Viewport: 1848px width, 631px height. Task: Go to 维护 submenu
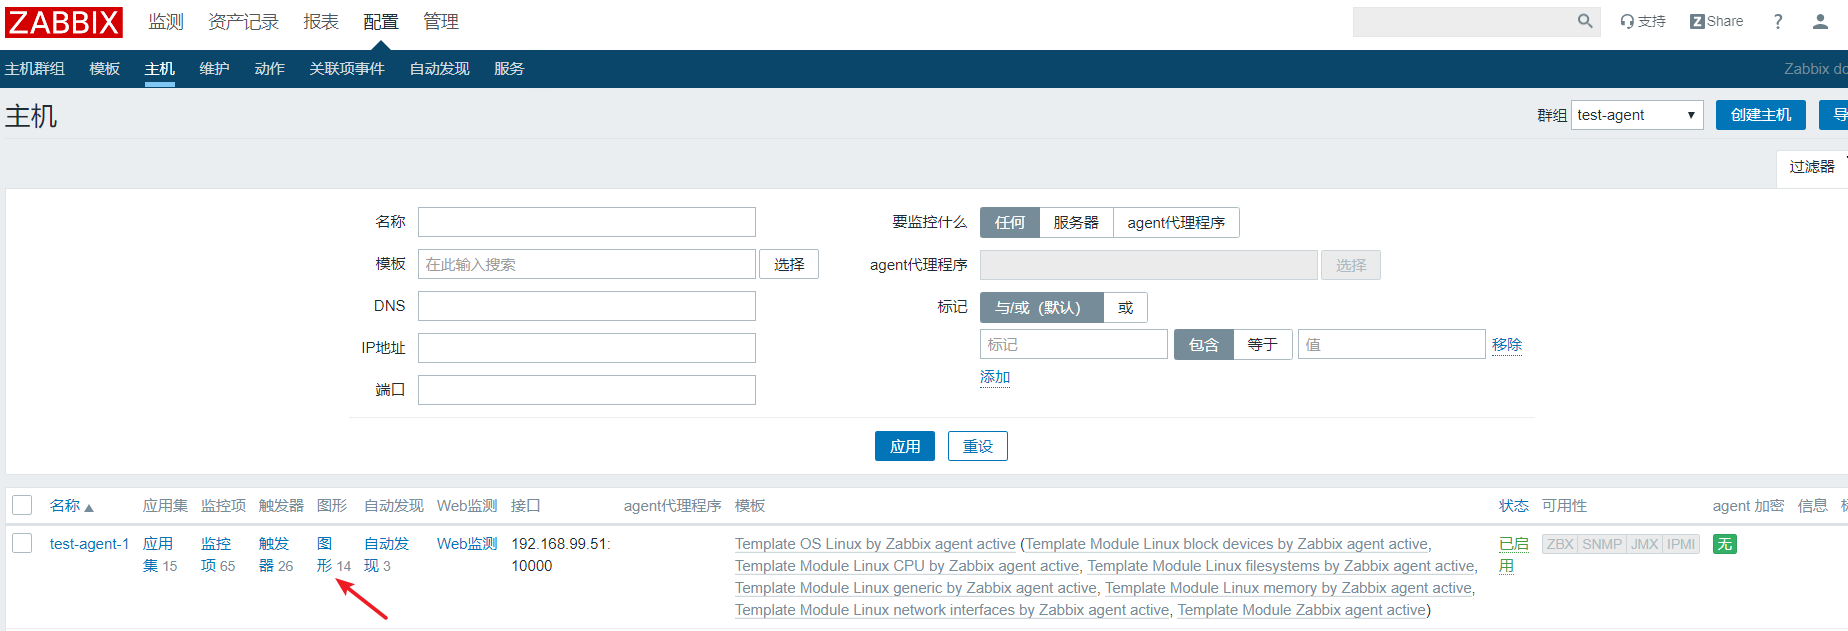click(x=214, y=69)
